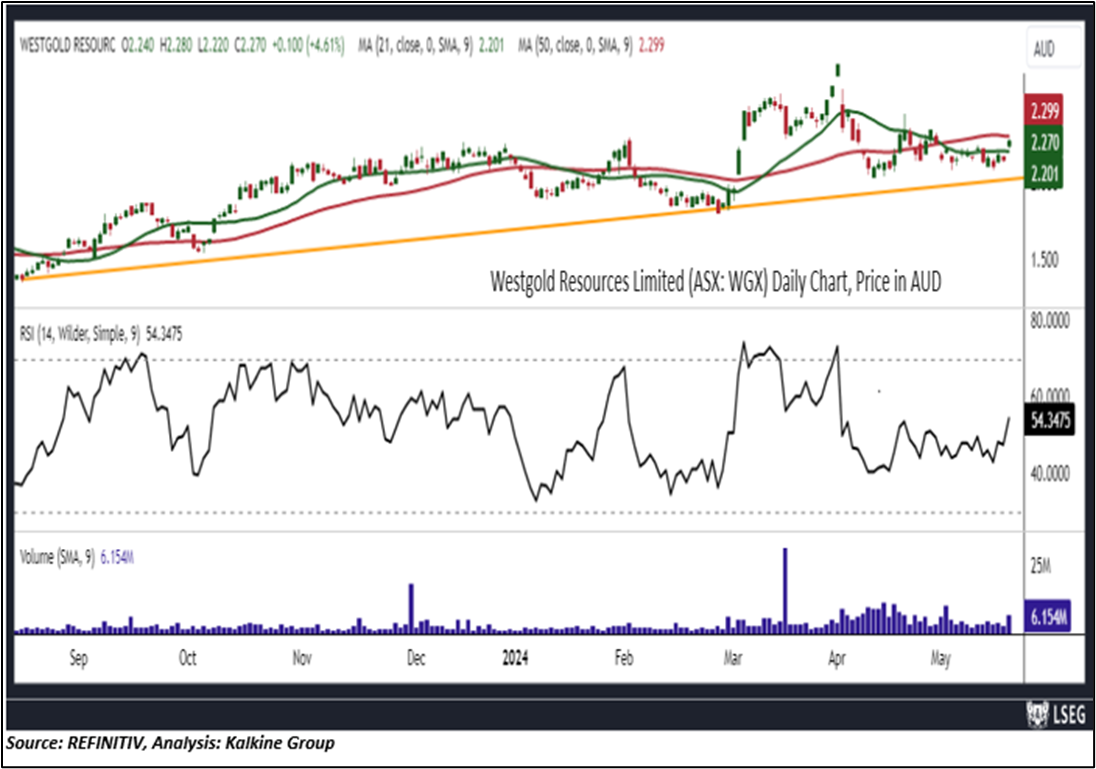1096x769 pixels.
Task: Click the 6.154M volume tag on axis
Action: [1047, 617]
